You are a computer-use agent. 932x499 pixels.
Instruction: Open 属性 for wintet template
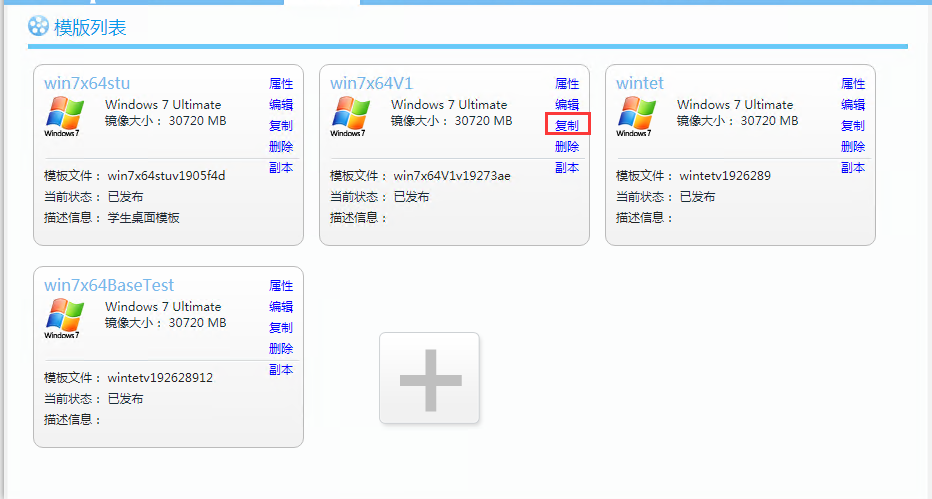[853, 84]
